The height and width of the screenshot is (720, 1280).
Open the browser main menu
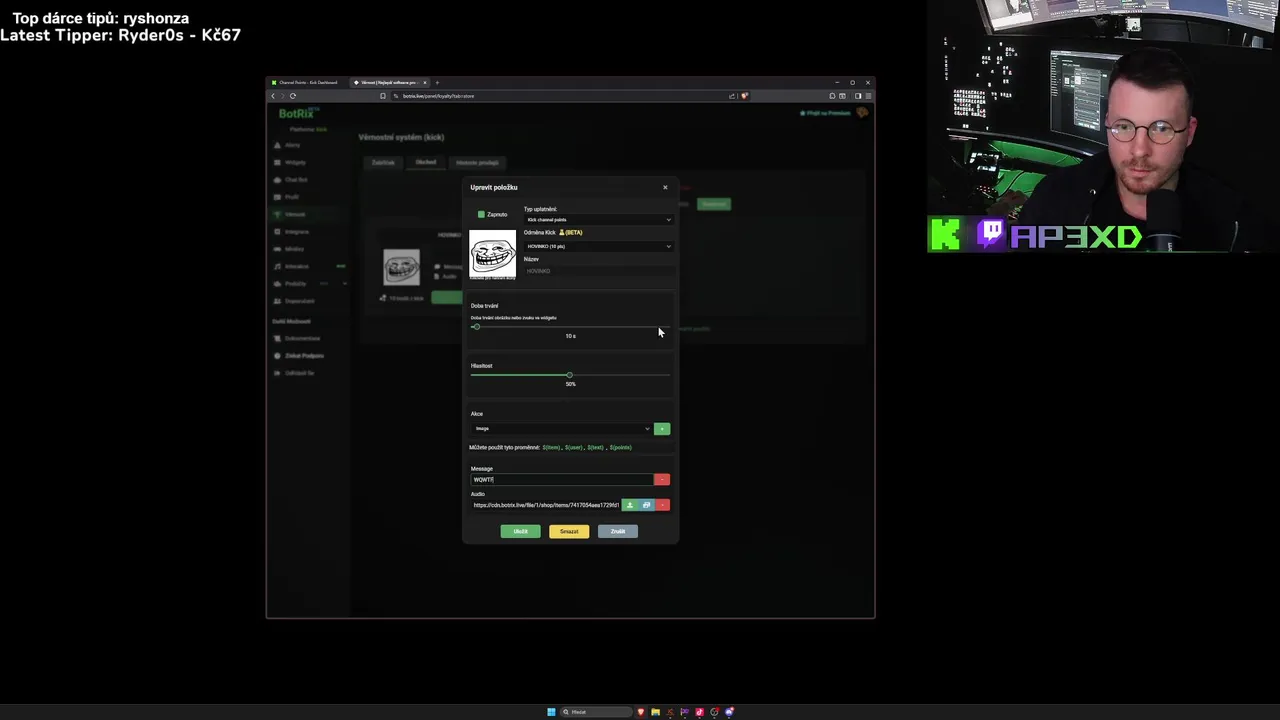pyautogui.click(x=868, y=96)
